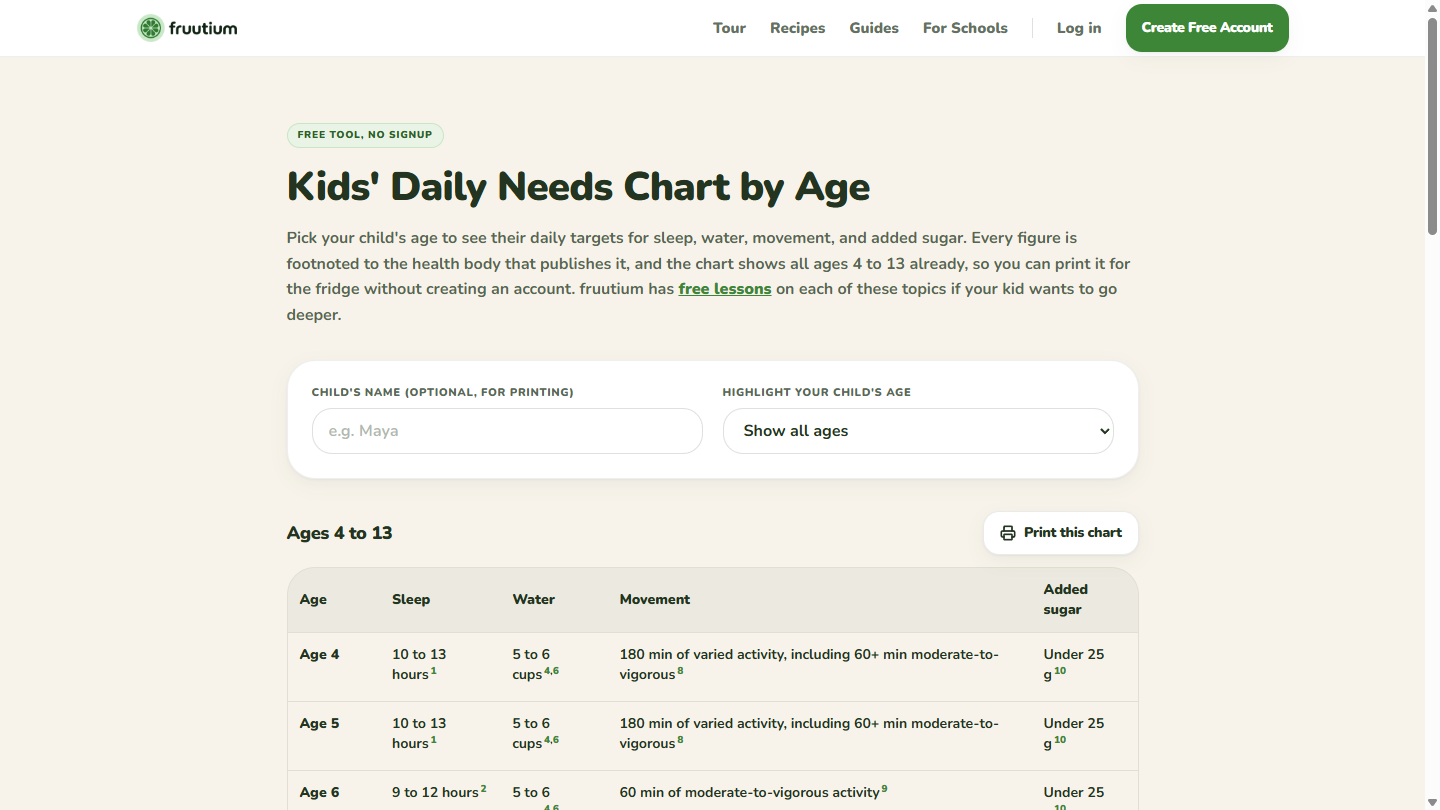Click footnote 4,6 in Age 4 water cell
This screenshot has height=810, width=1440.
(x=551, y=671)
